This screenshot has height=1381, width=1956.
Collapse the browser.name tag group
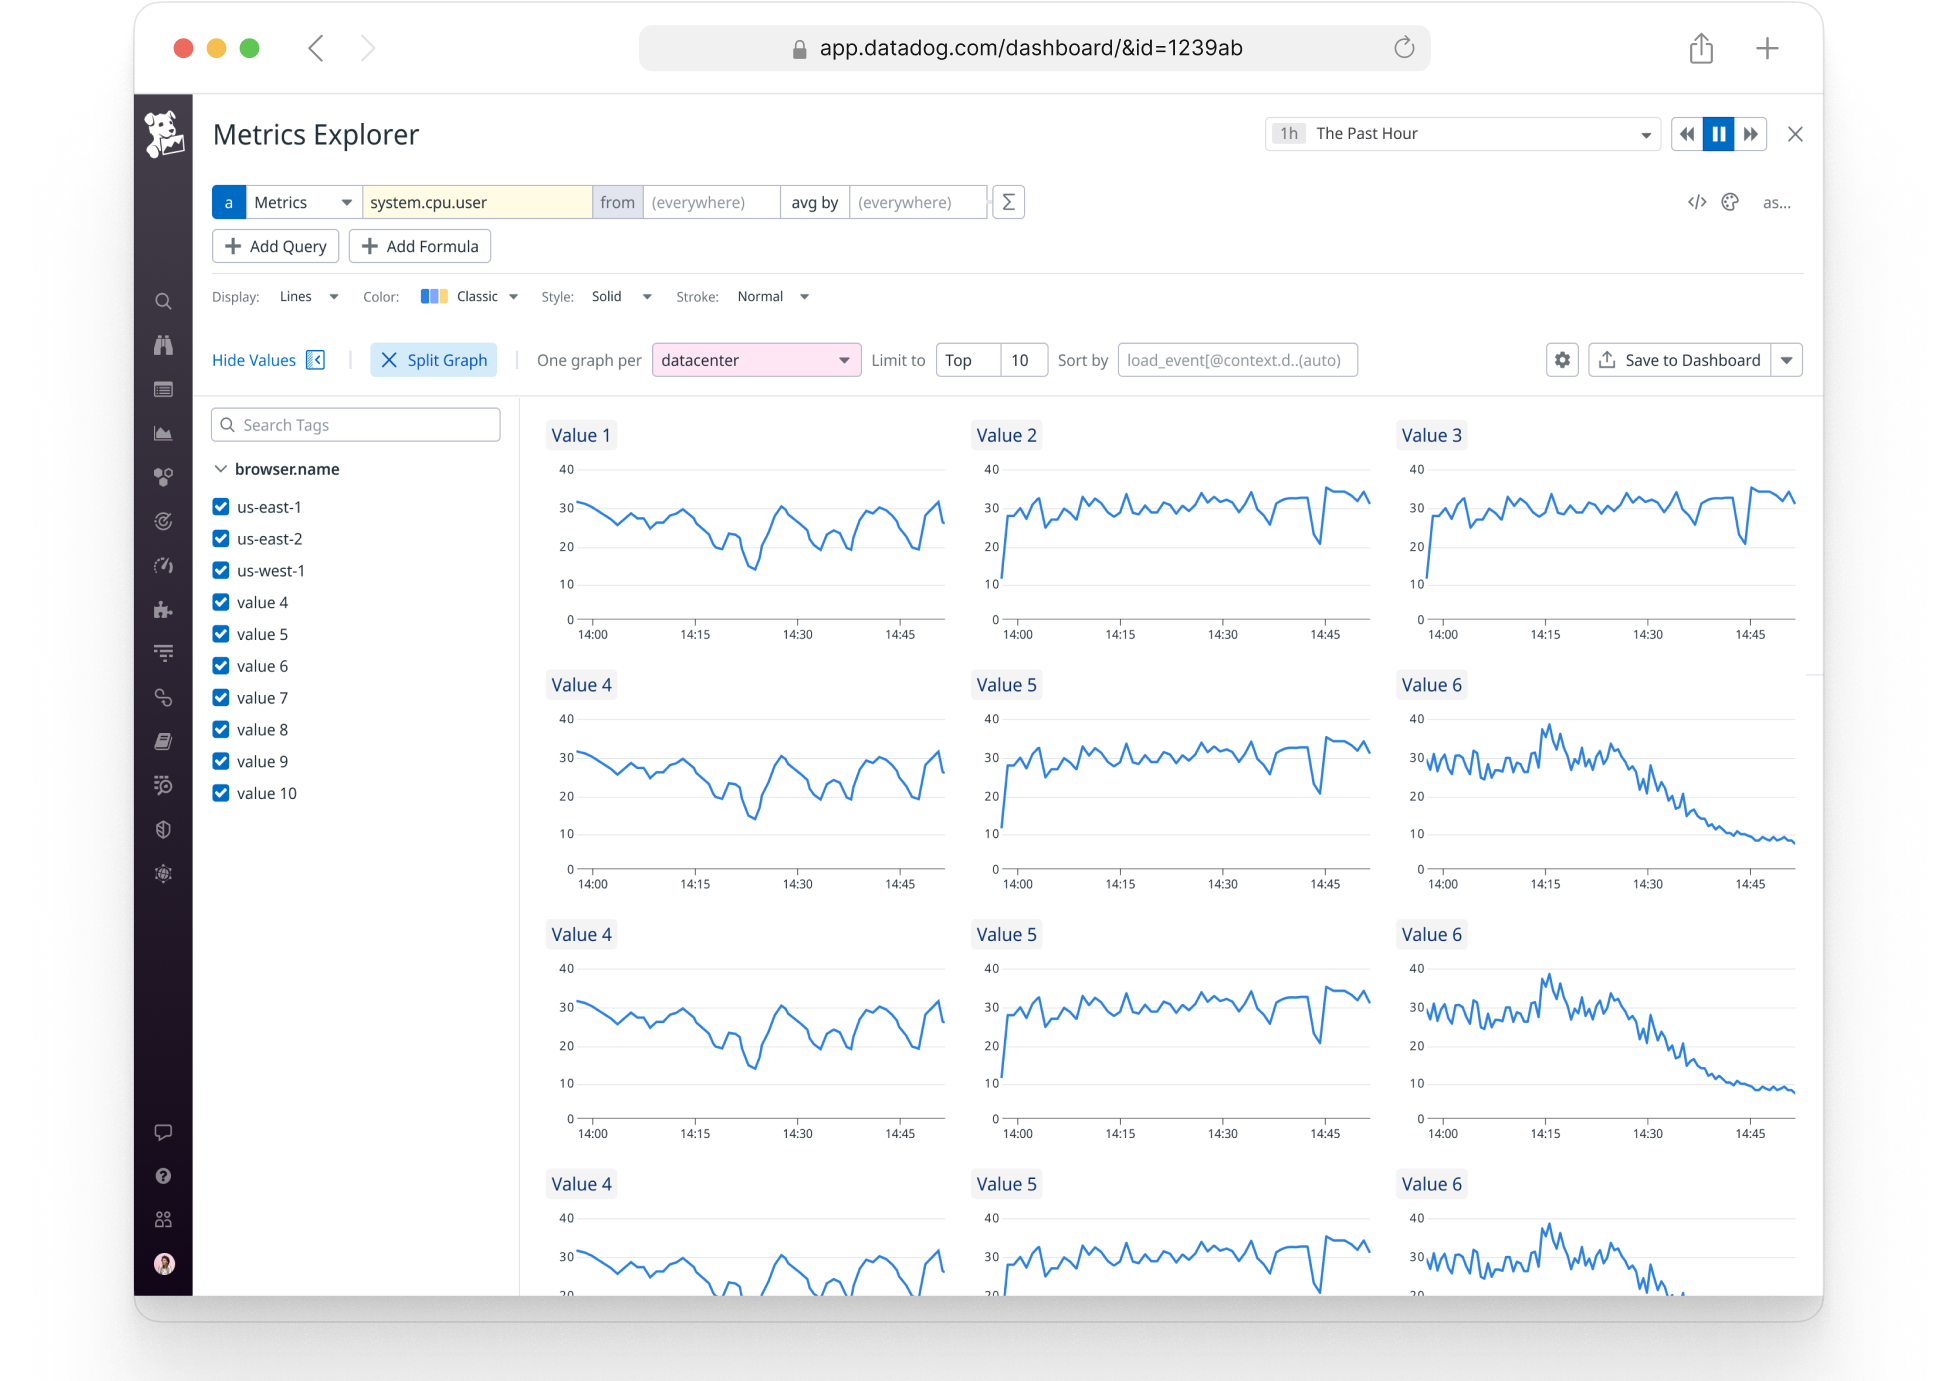coord(221,469)
